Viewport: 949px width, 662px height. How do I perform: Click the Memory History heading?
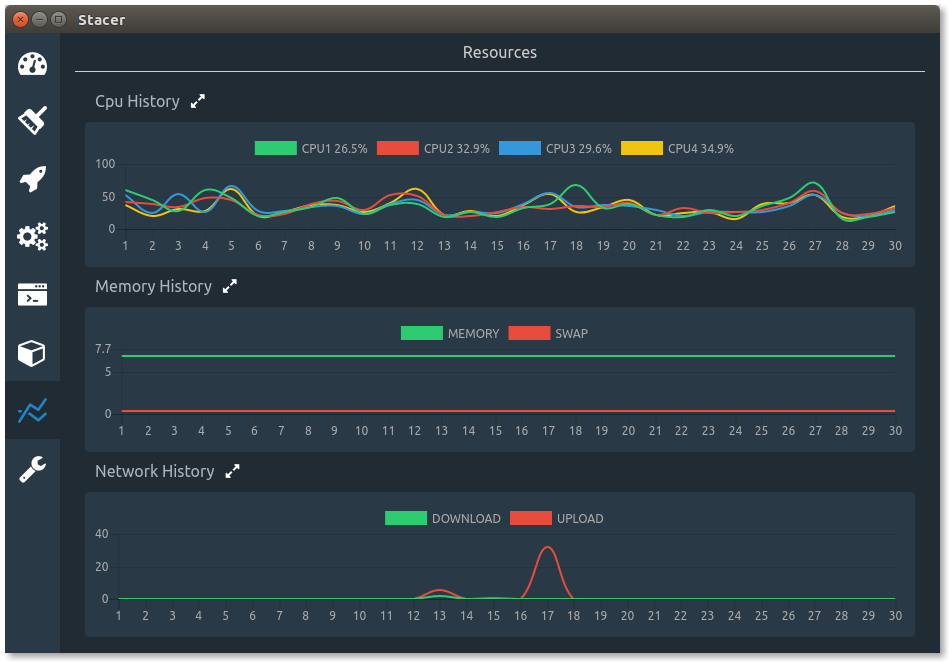154,286
